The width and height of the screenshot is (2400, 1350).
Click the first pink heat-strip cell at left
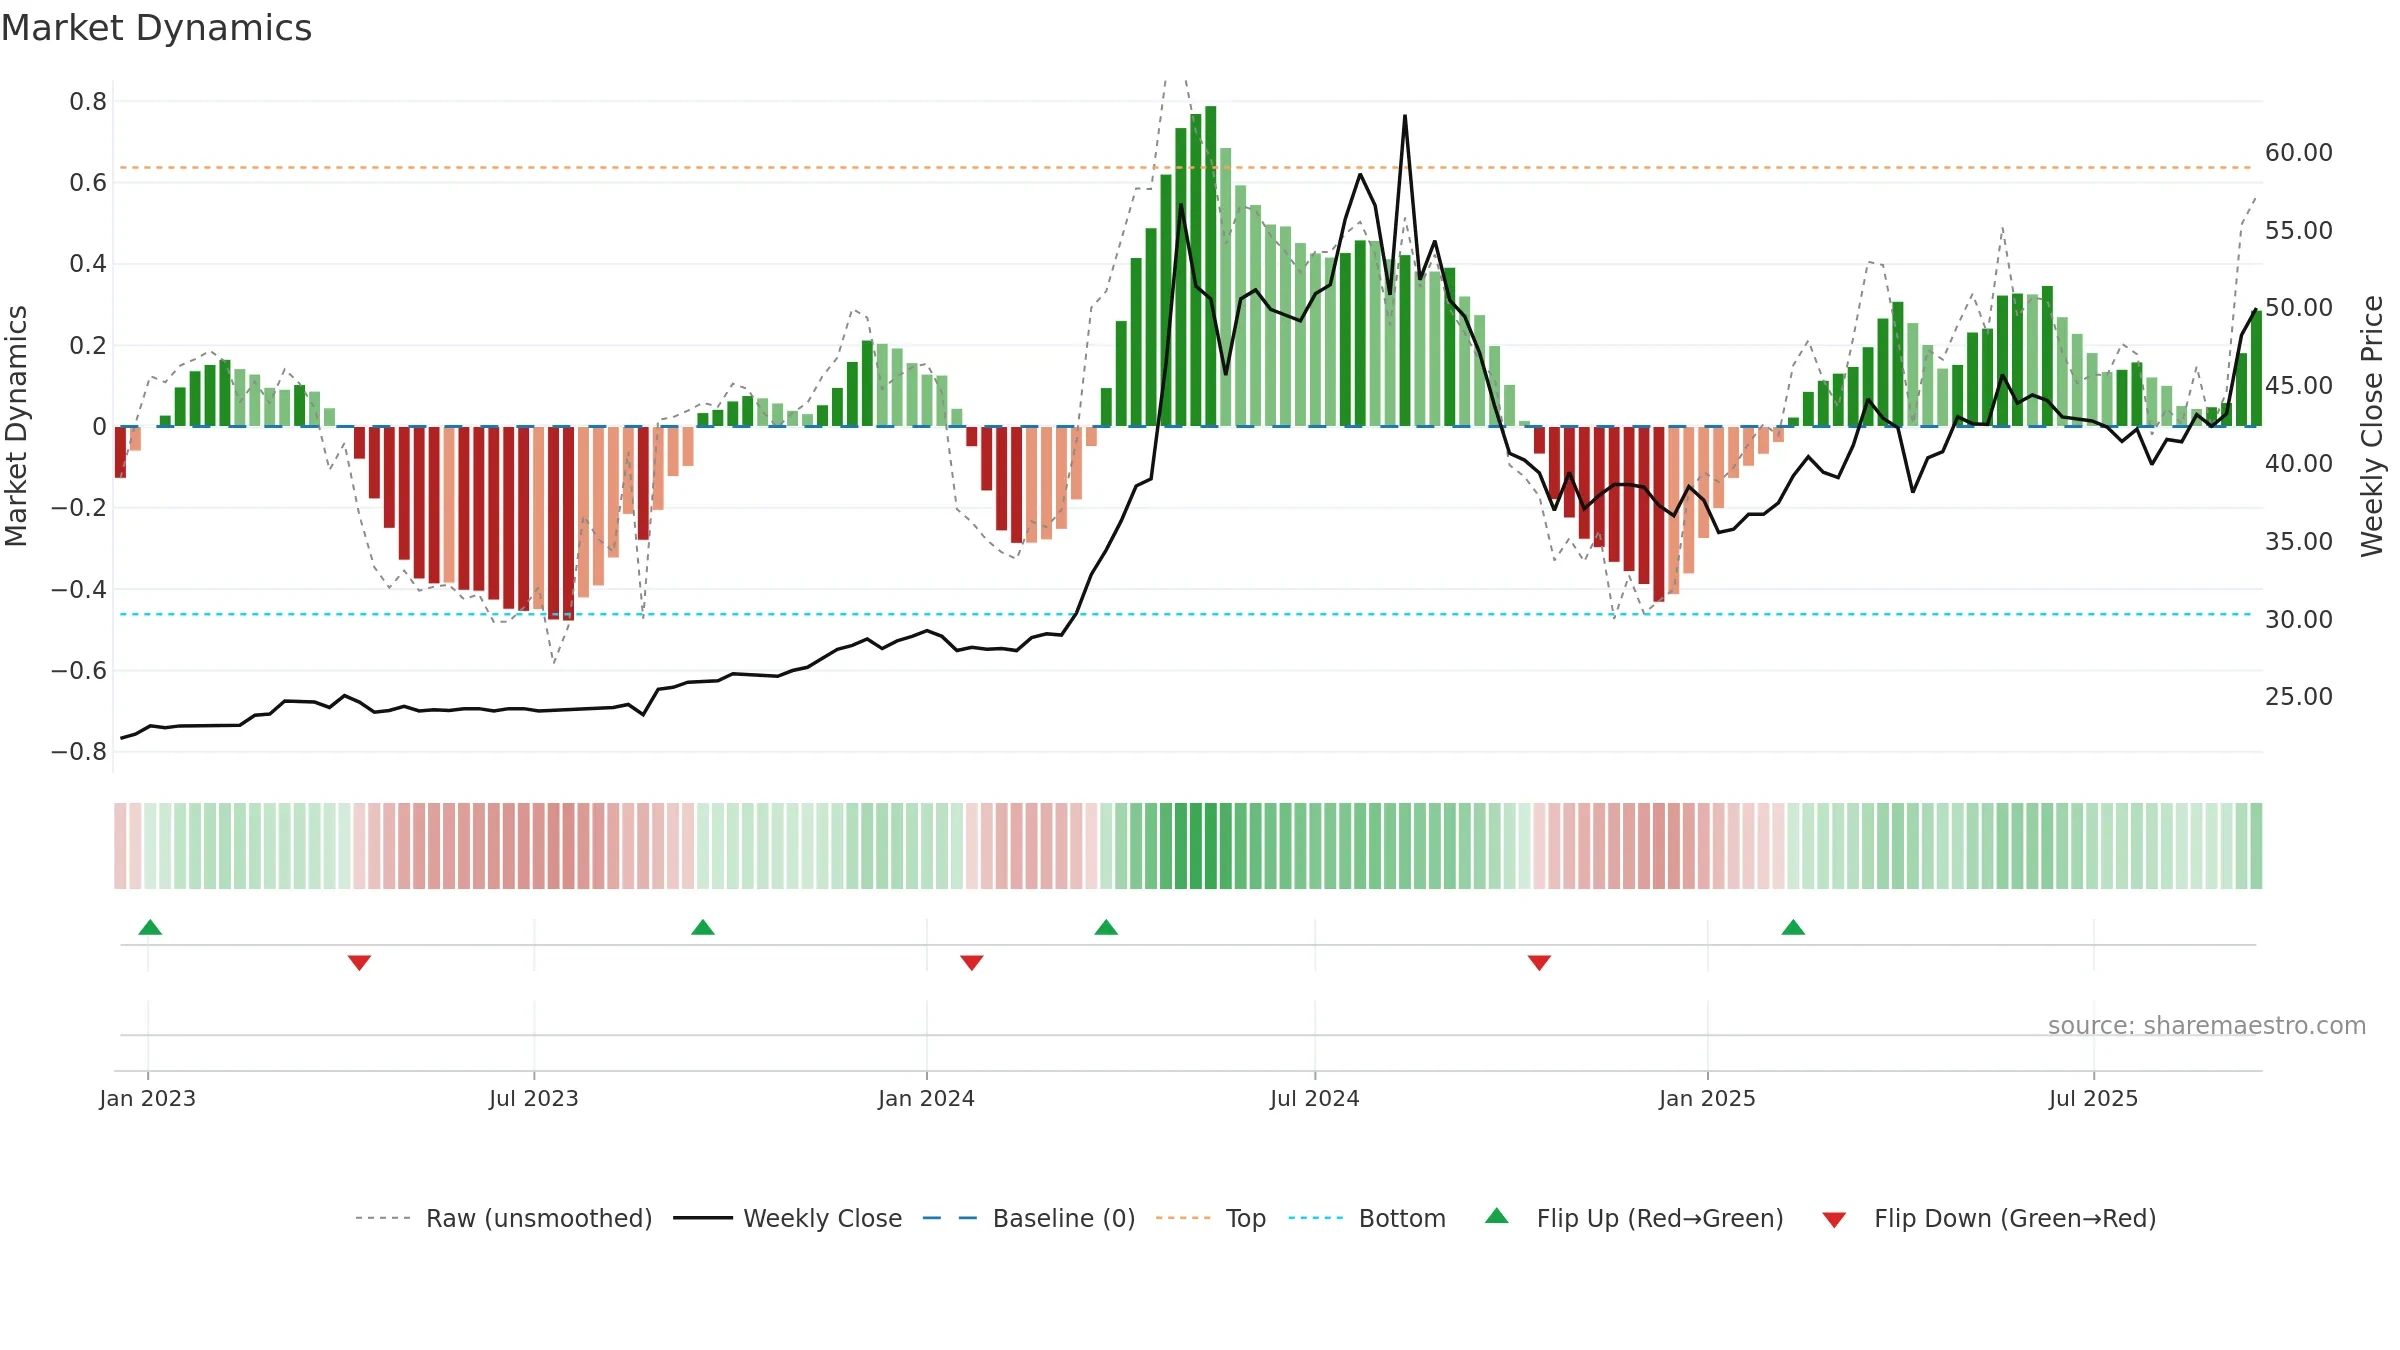(120, 846)
